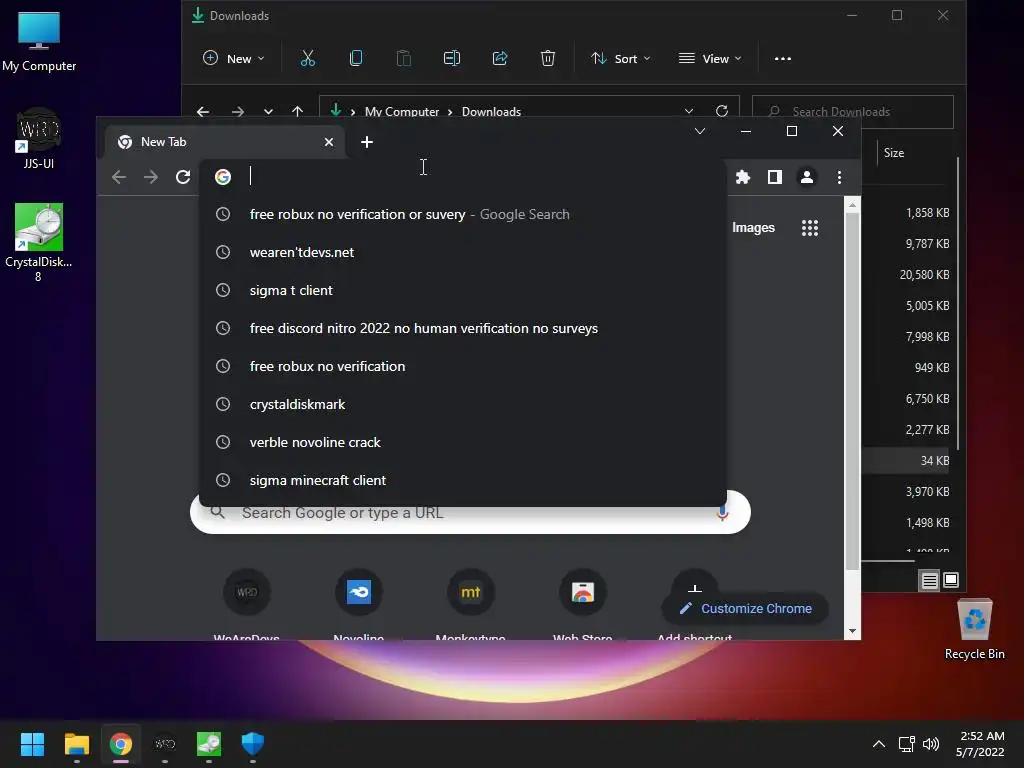Toggle Chrome side panel icon

tap(775, 177)
